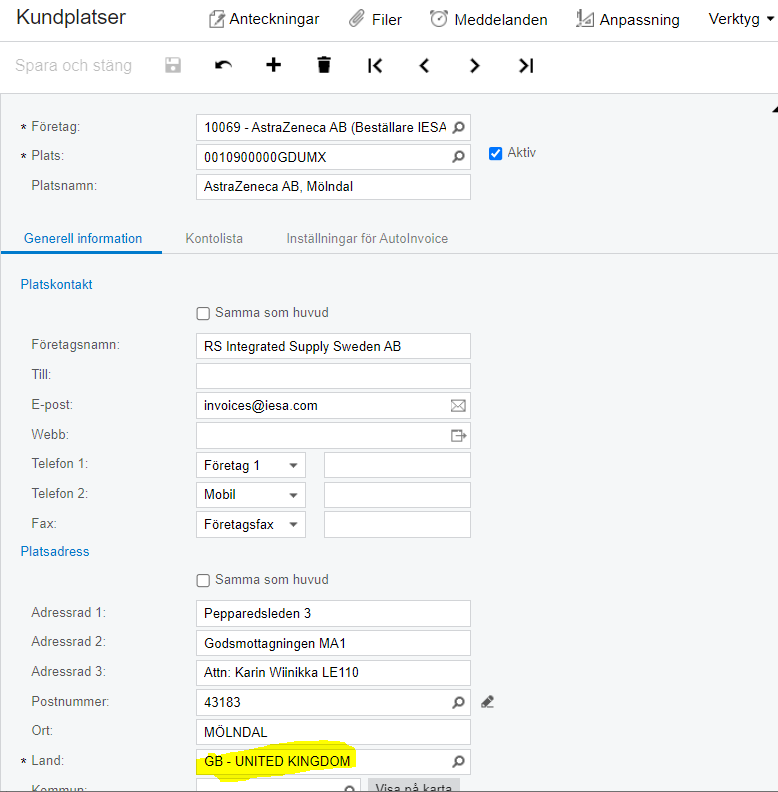Image resolution: width=778 pixels, height=792 pixels.
Task: Jump to last record icon
Action: point(526,66)
